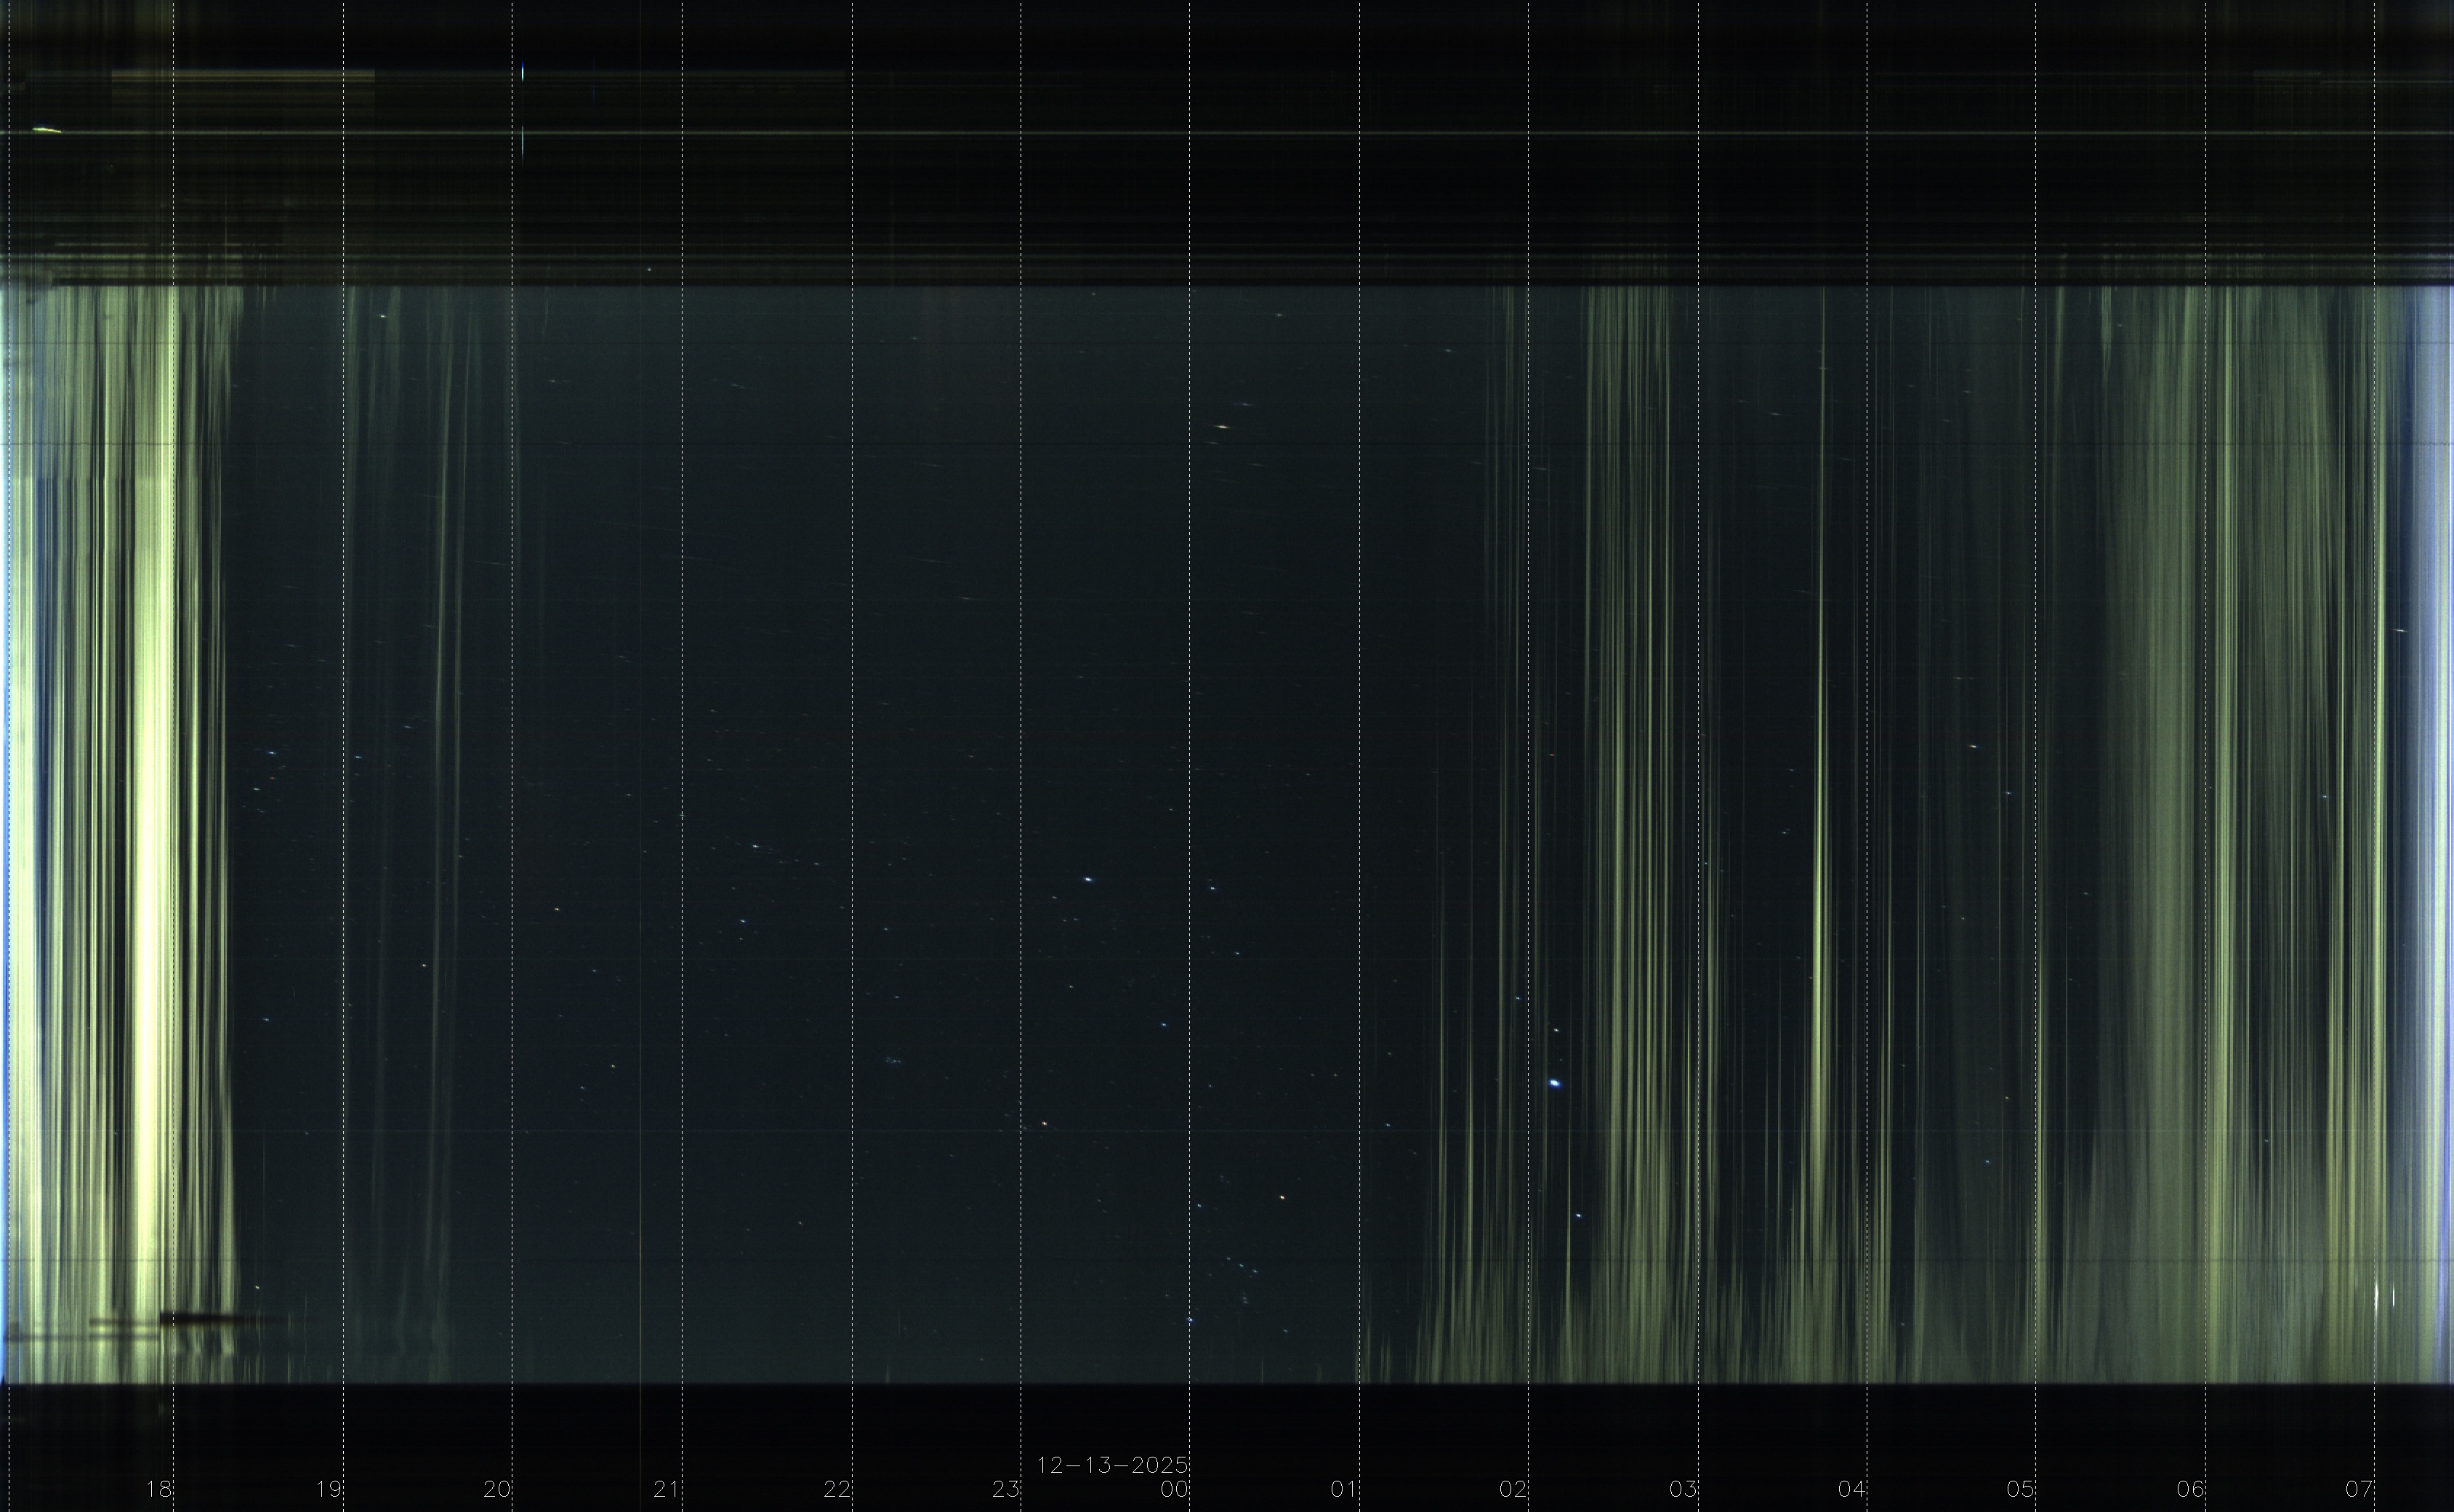
Task: Click the 00 midnight hour label
Action: click(1175, 1489)
